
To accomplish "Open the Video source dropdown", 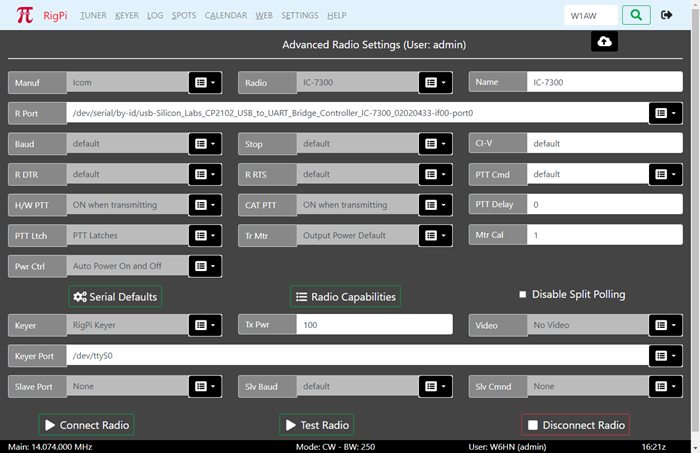I will point(666,325).
